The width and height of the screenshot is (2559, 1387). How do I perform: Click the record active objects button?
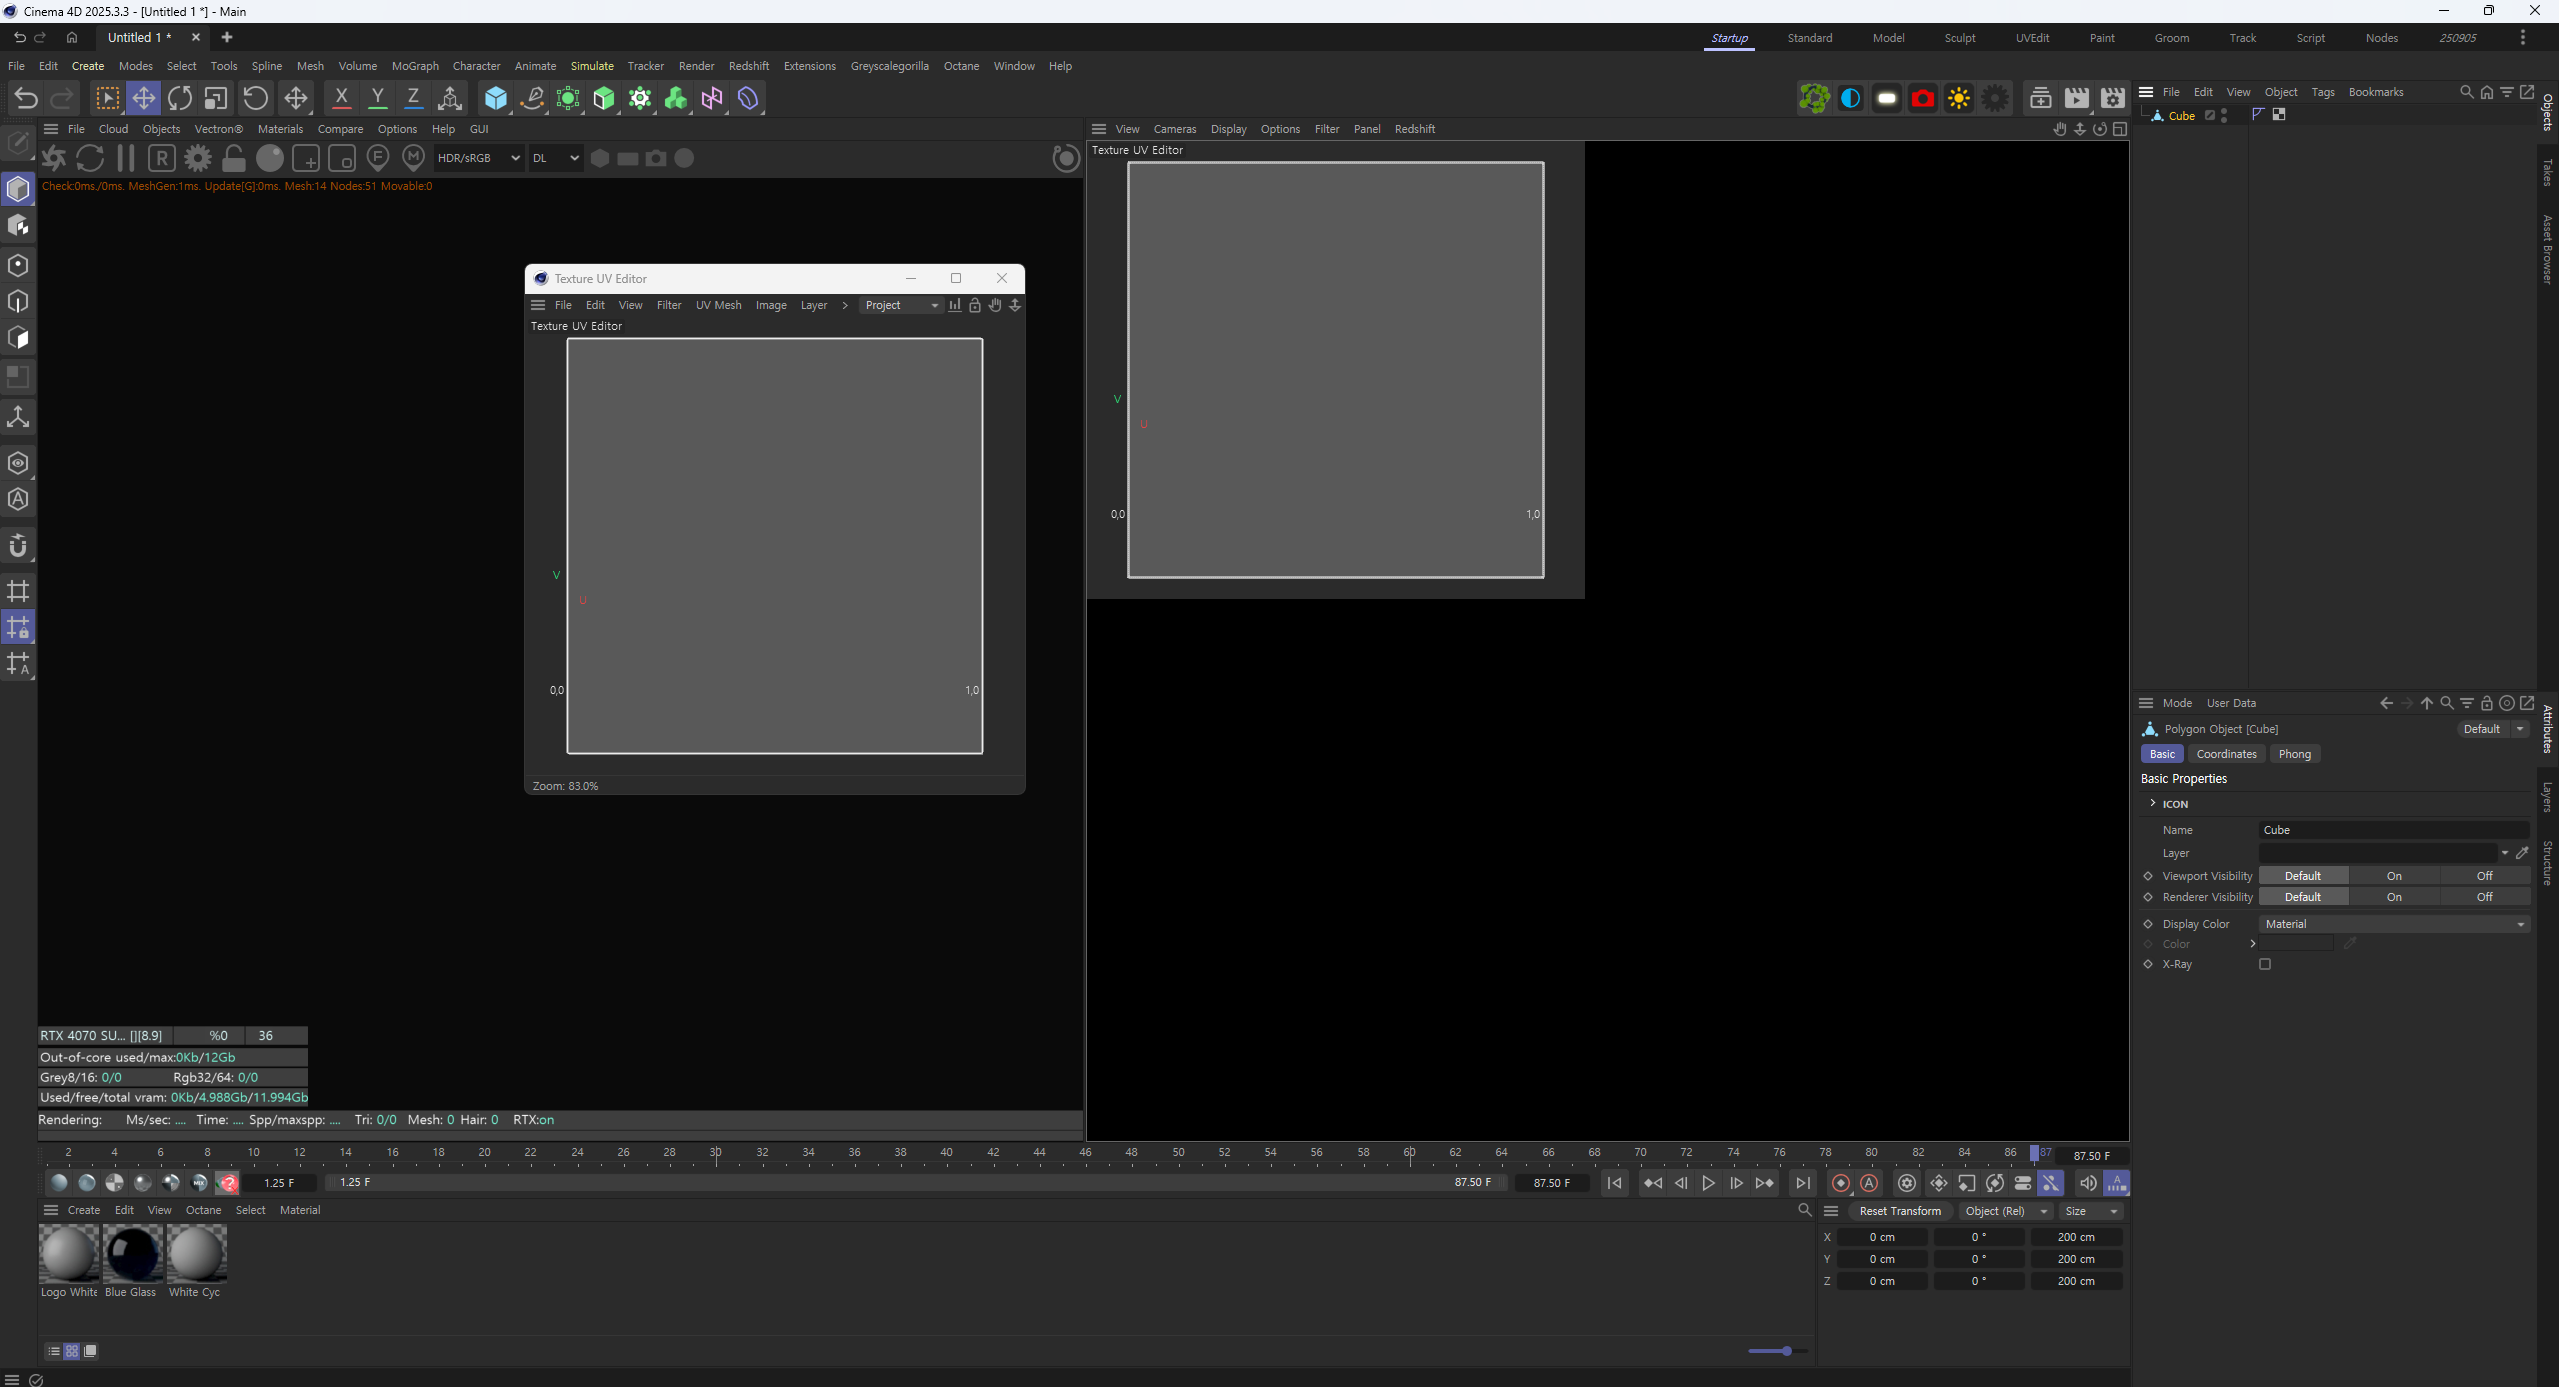click(1840, 1183)
